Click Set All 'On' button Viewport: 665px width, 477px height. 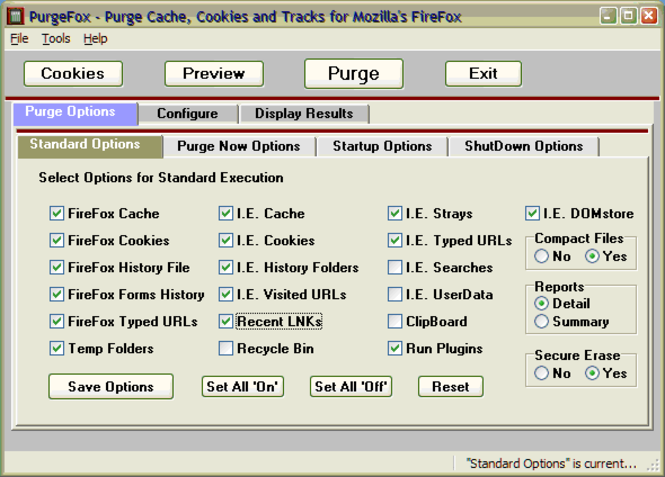coord(243,386)
